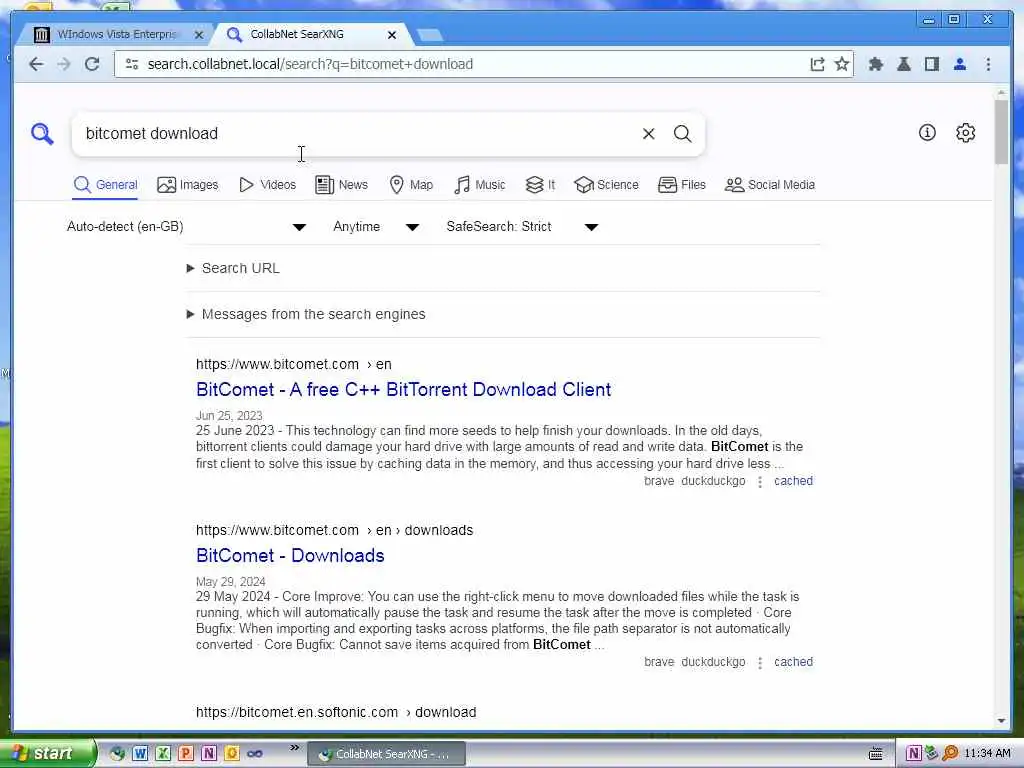
Task: Open the SearXNG about info icon
Action: 927,133
